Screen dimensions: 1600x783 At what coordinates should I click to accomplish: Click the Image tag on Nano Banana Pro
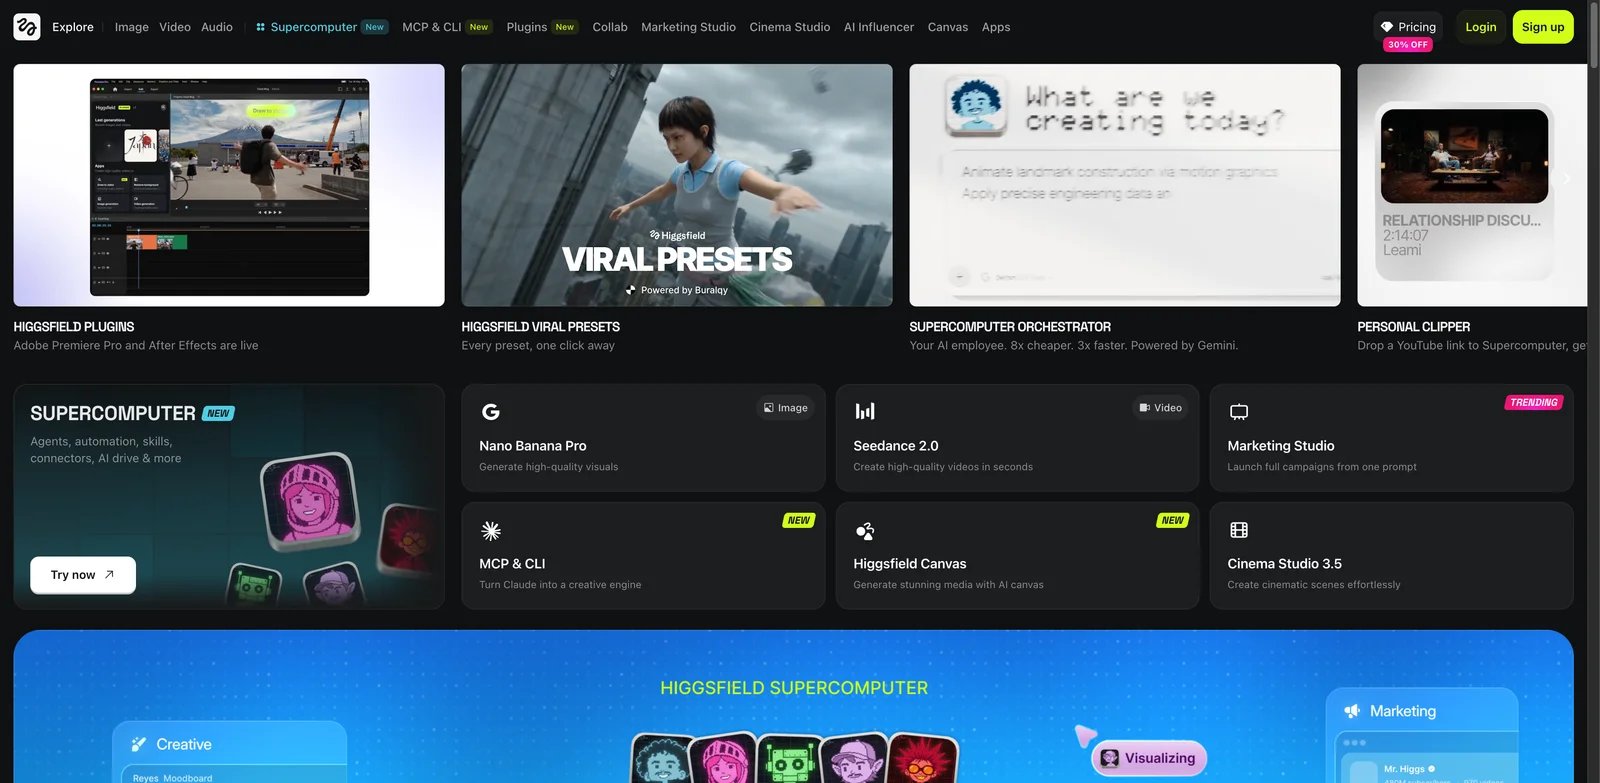(x=785, y=408)
